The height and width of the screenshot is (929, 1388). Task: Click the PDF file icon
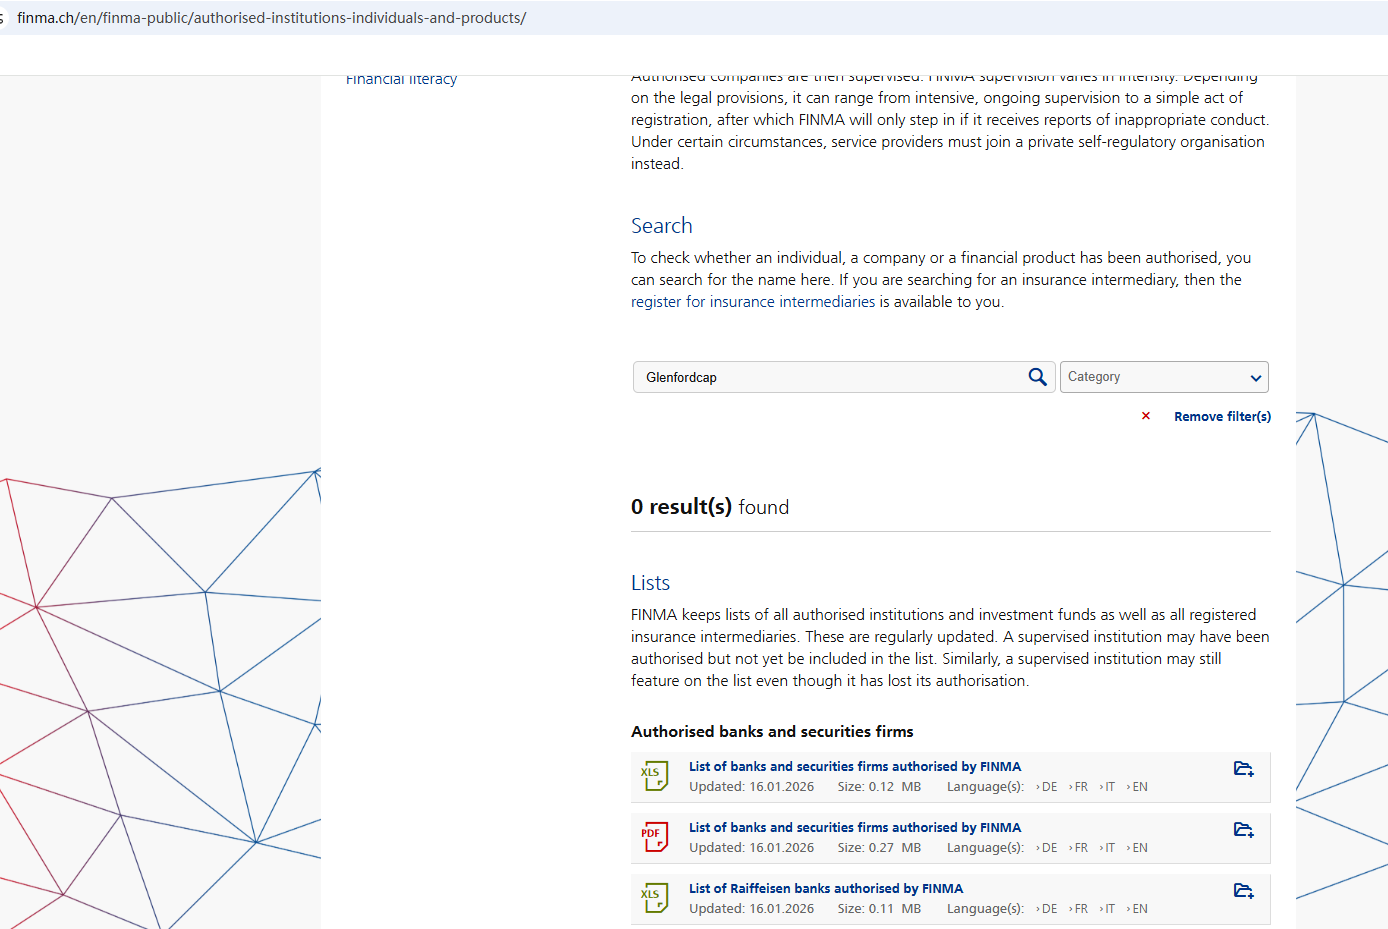coord(655,837)
